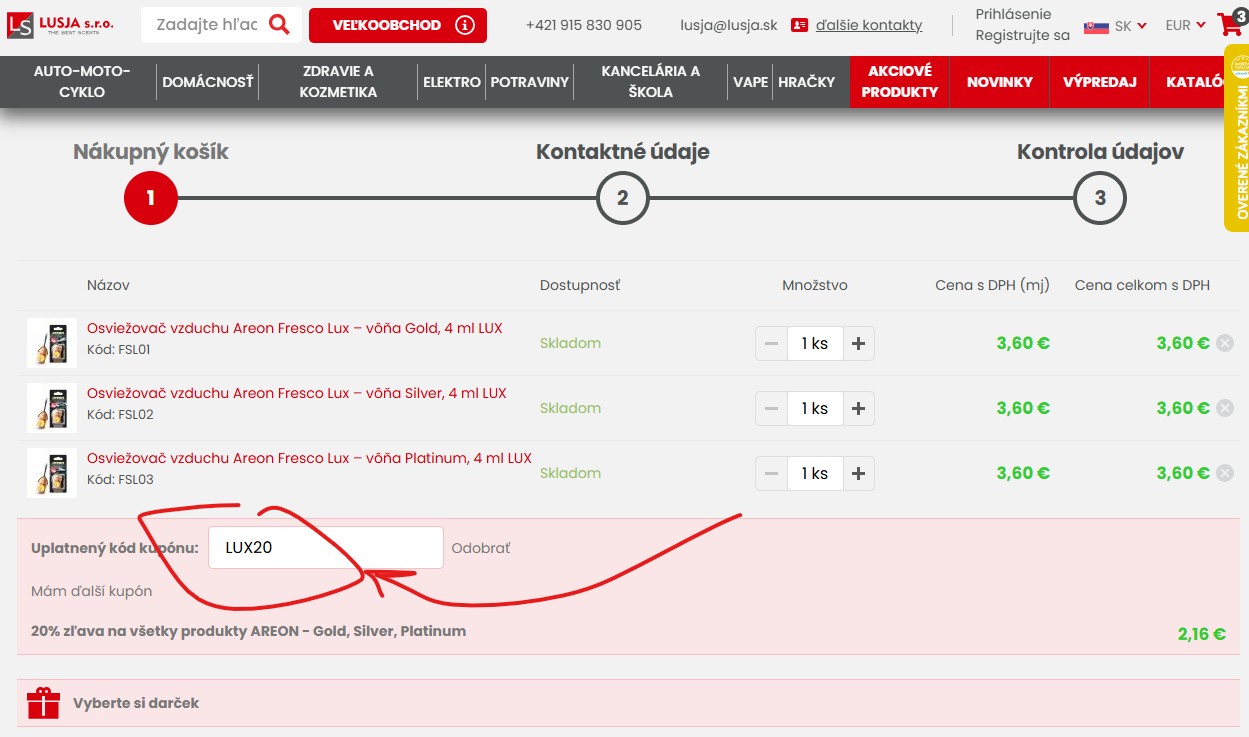The width and height of the screenshot is (1249, 737).
Task: Click the coupon code field with LUX20
Action: point(325,548)
